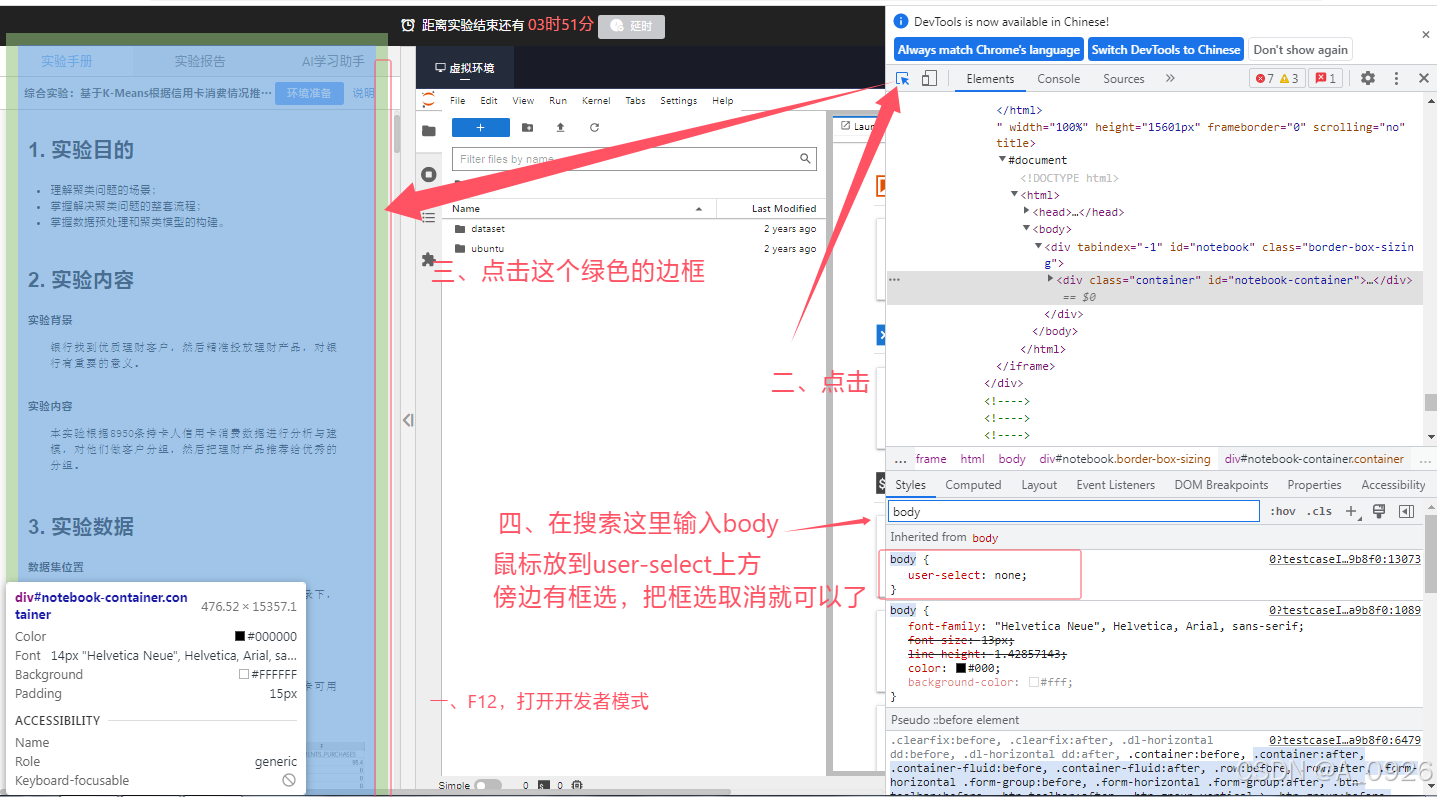Open the Computed pane tab
This screenshot has width=1437, height=797.
click(x=973, y=485)
